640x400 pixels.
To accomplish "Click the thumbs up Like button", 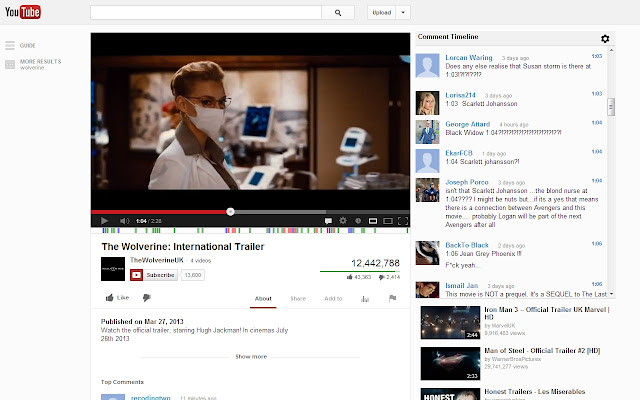I will click(x=117, y=298).
